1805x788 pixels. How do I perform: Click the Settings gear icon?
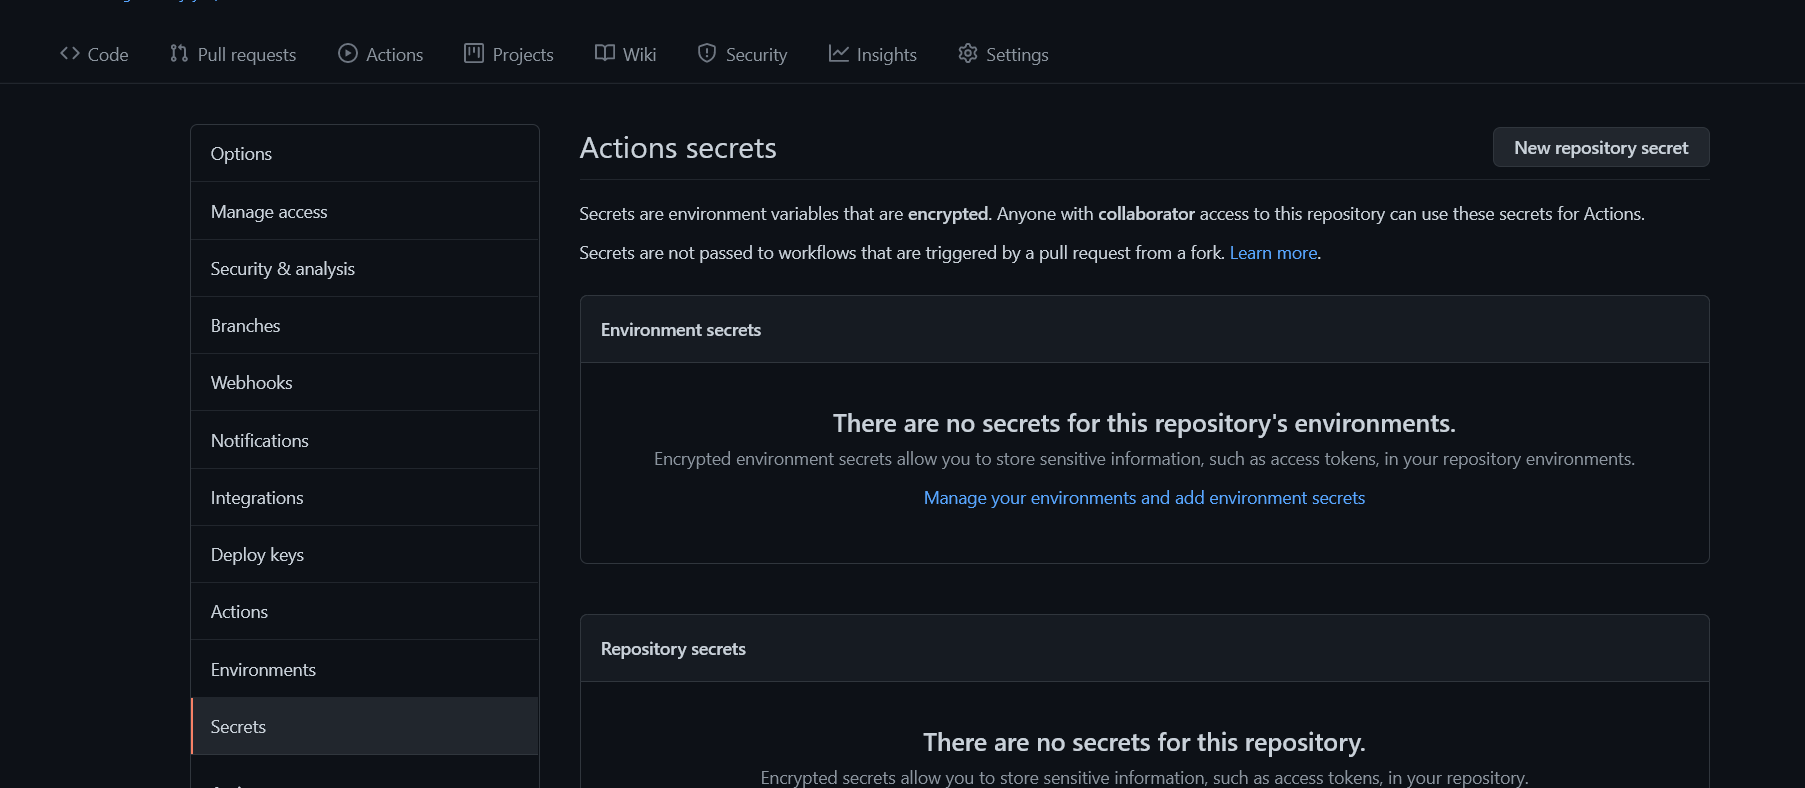(968, 53)
